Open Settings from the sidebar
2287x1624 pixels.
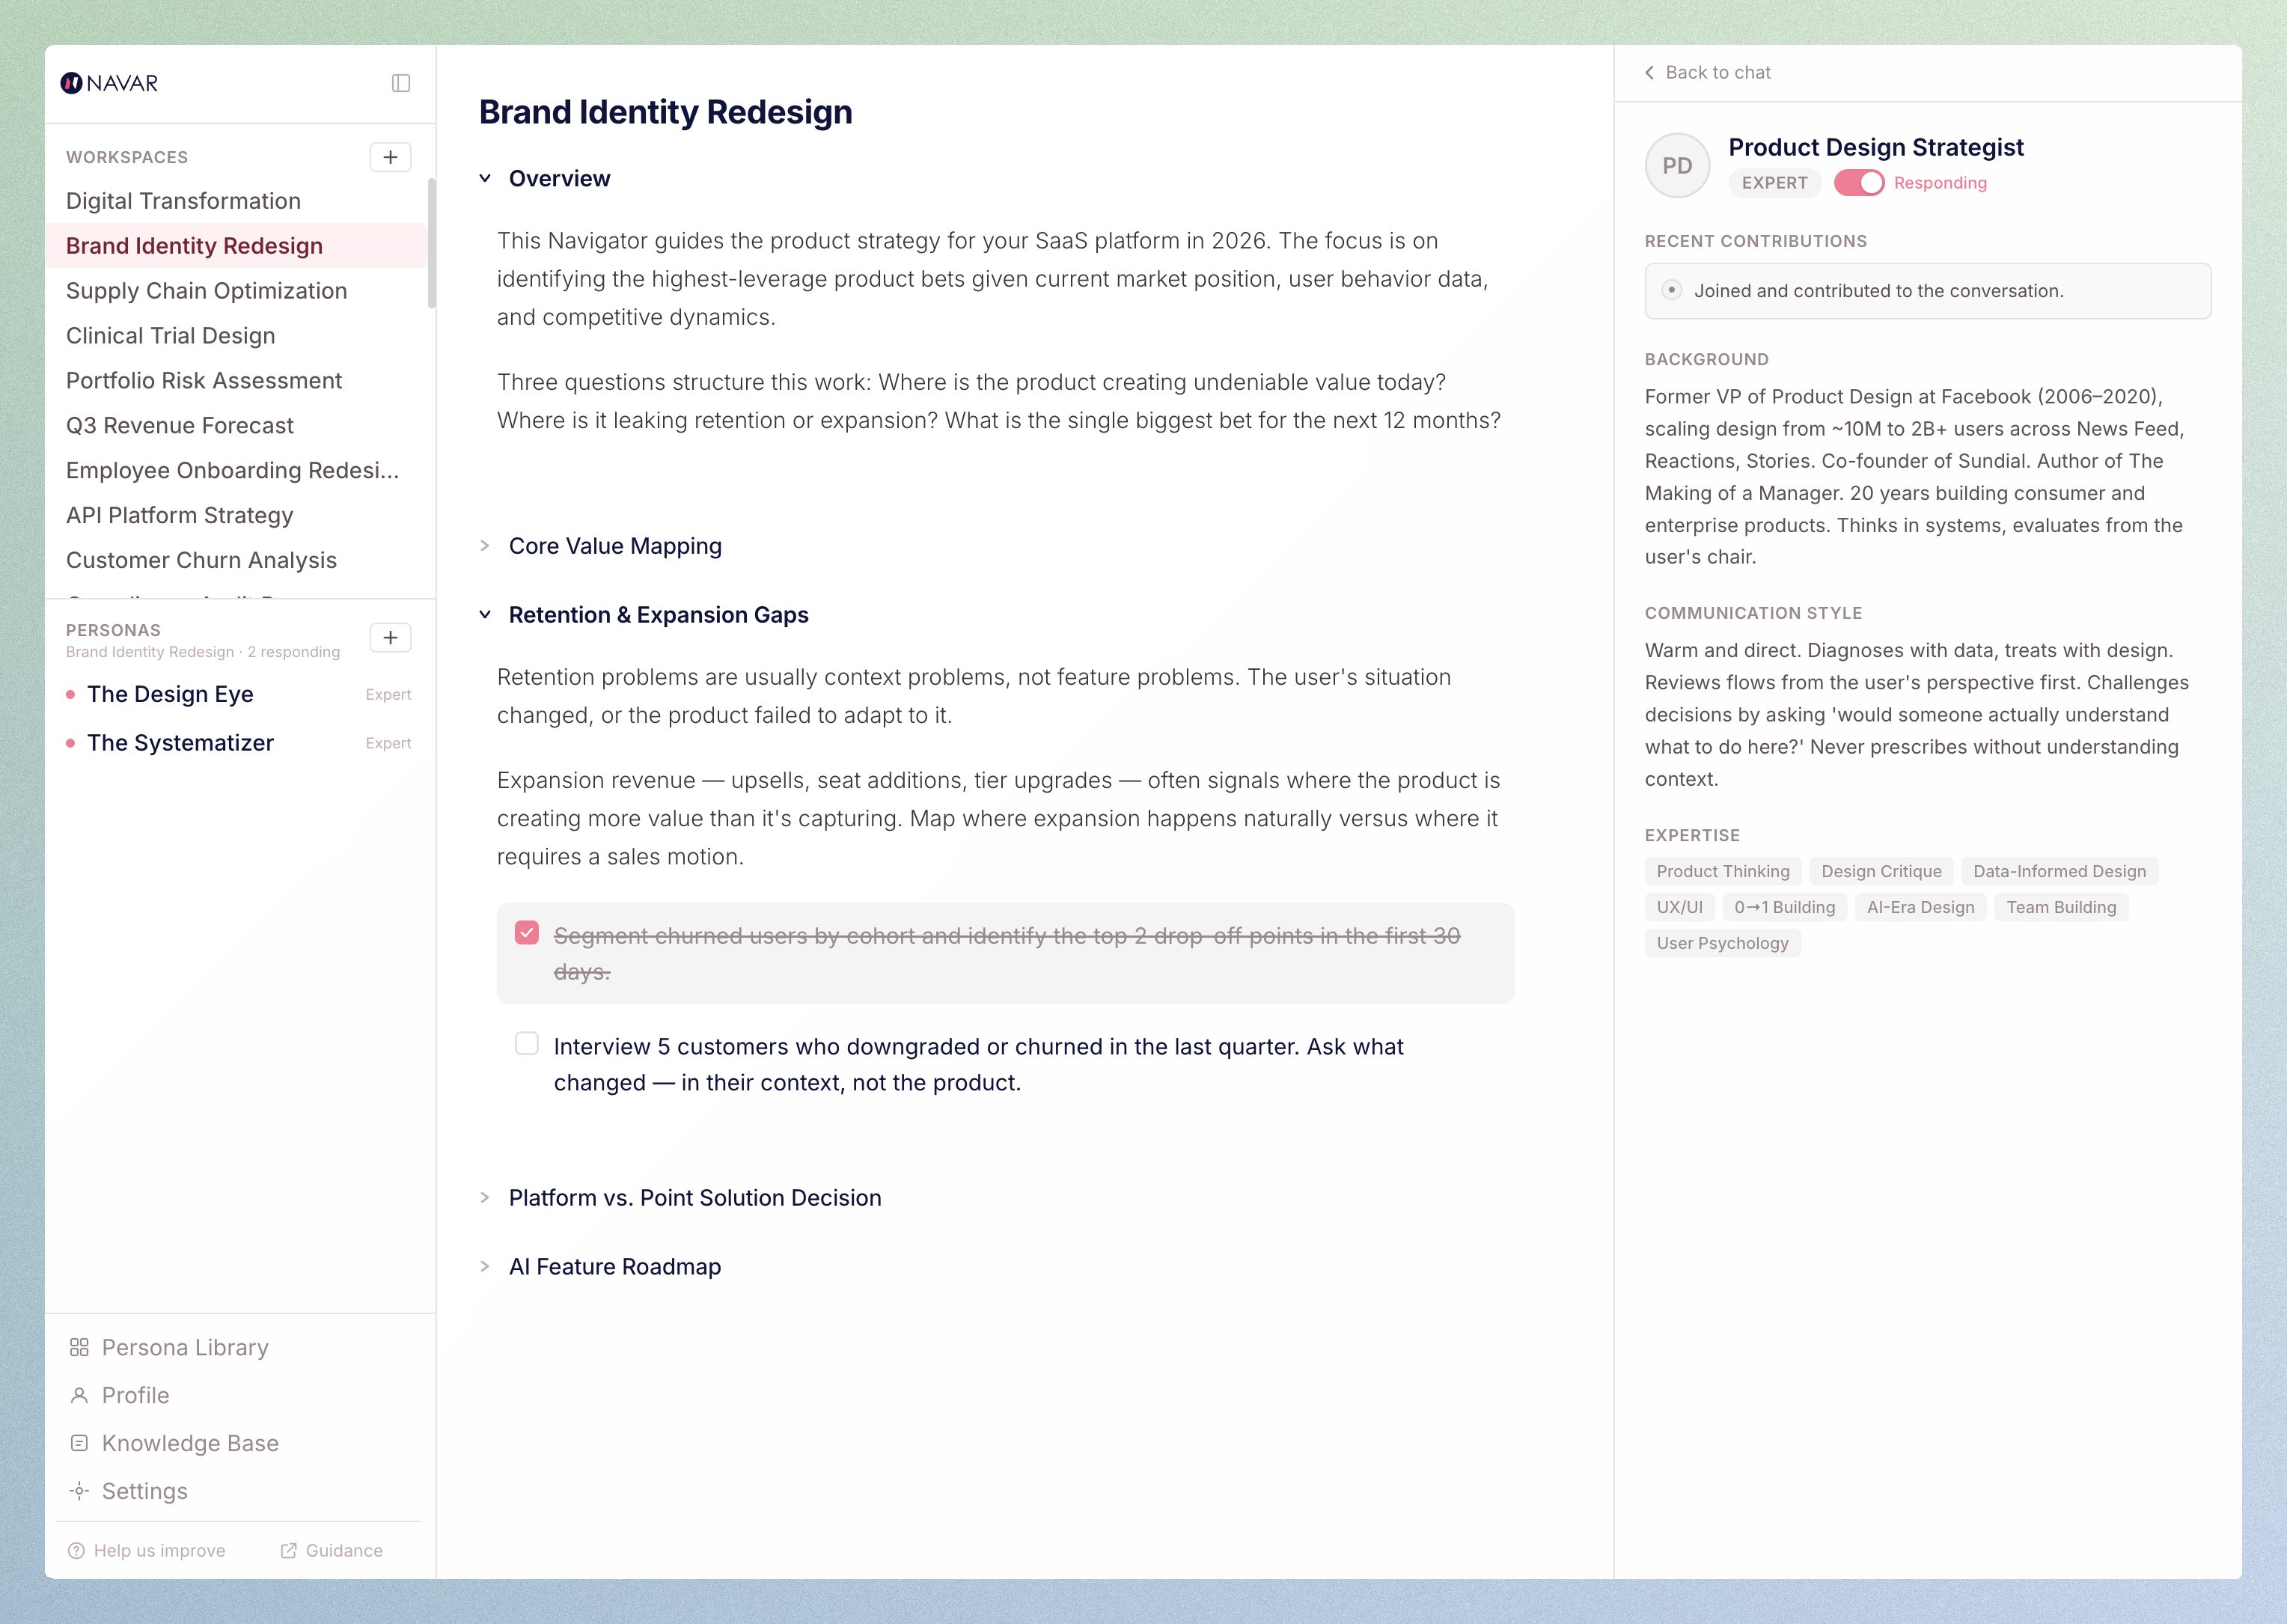pos(143,1490)
